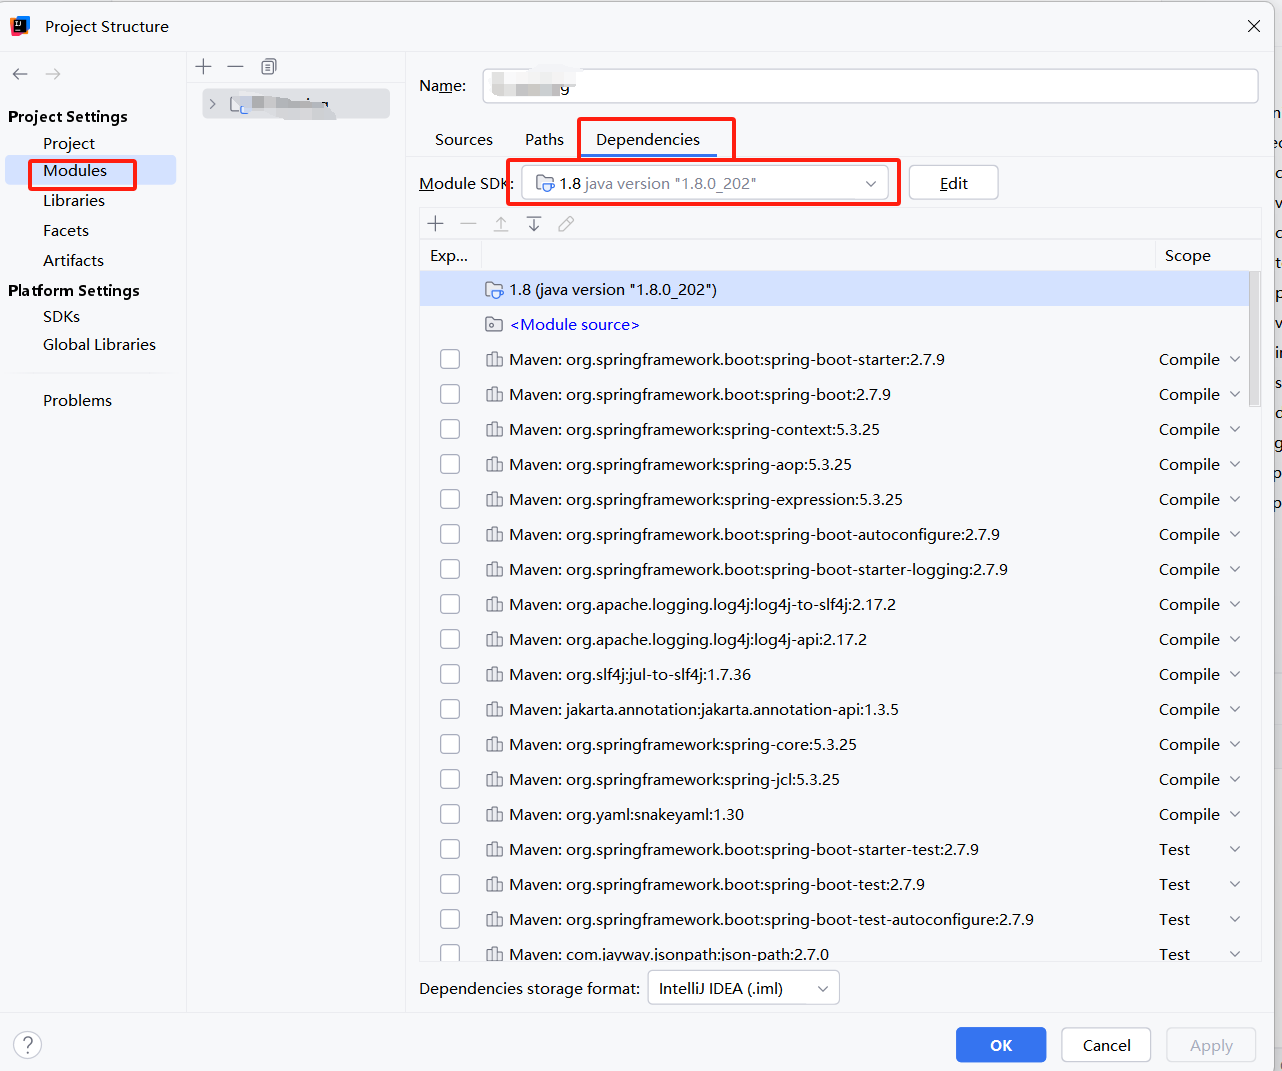Click the library icon for spring-boot-starter:2.7.9
This screenshot has height=1071, width=1282.
pos(494,359)
